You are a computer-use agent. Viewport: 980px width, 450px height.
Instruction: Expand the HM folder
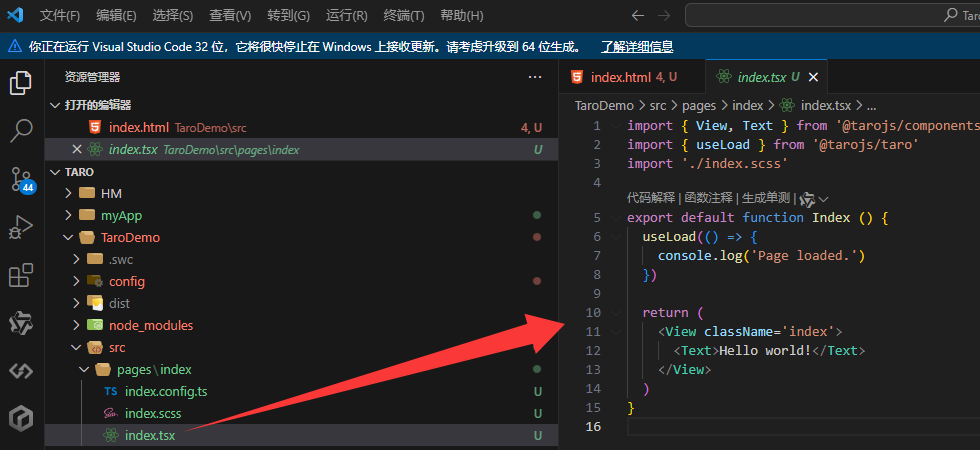(x=69, y=194)
